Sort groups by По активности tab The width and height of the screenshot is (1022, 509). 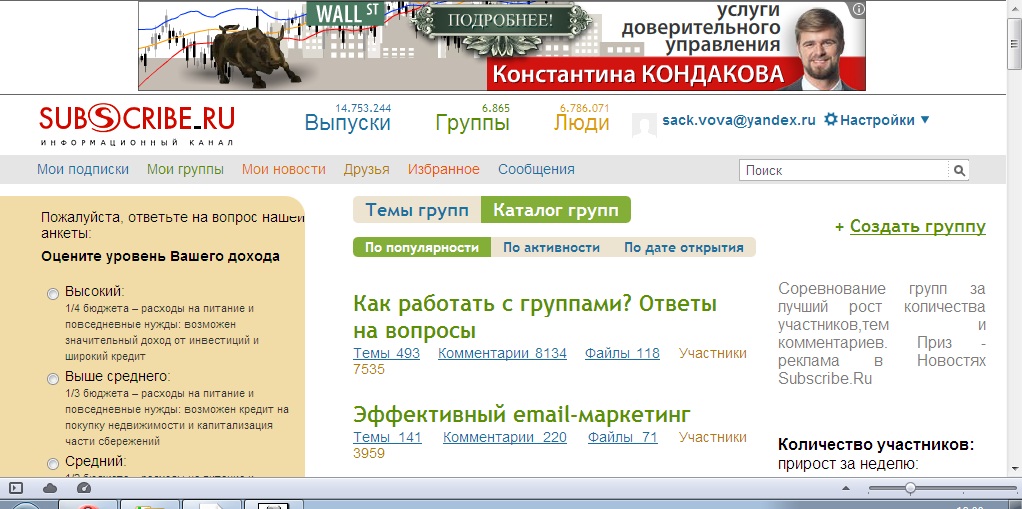[551, 247]
